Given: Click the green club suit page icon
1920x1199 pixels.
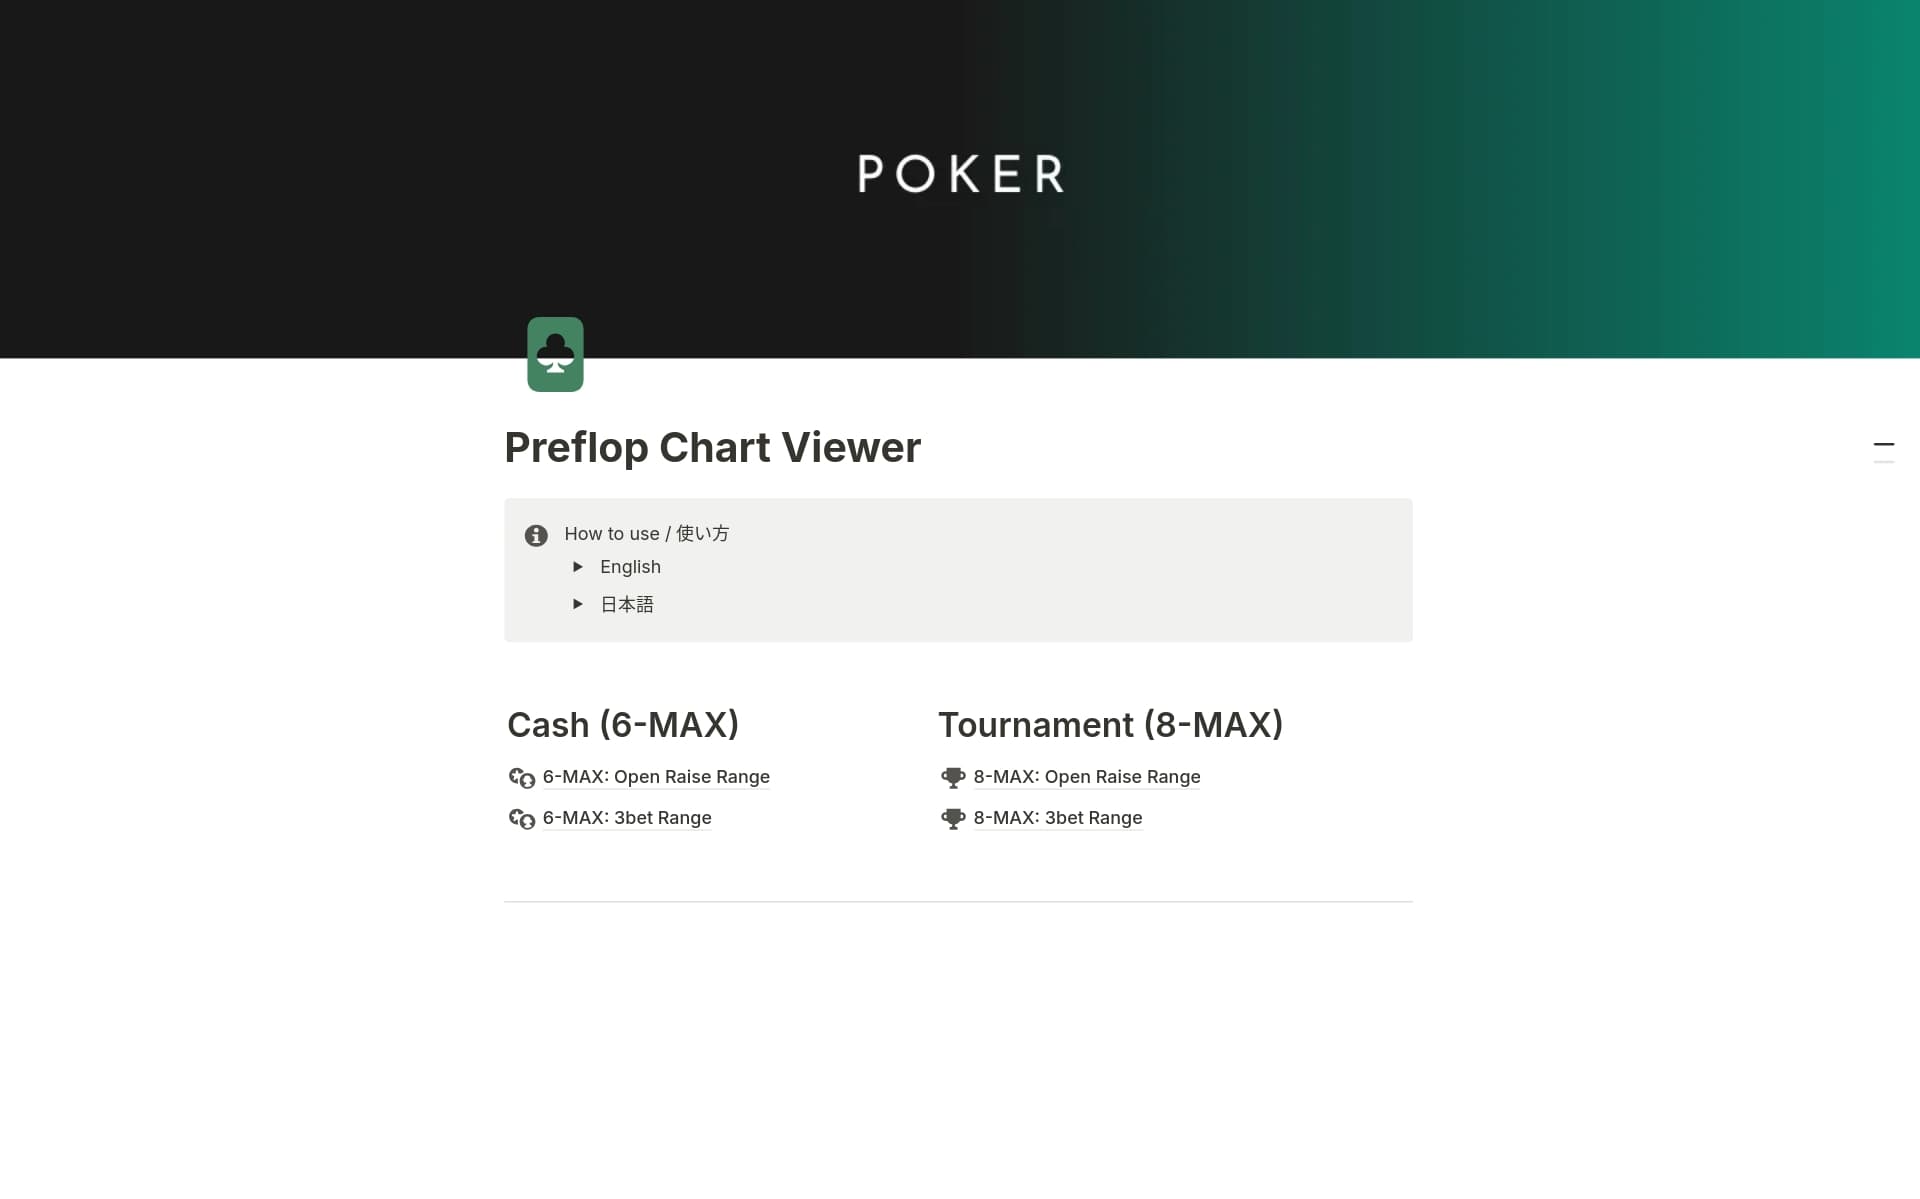Looking at the screenshot, I should (x=555, y=354).
